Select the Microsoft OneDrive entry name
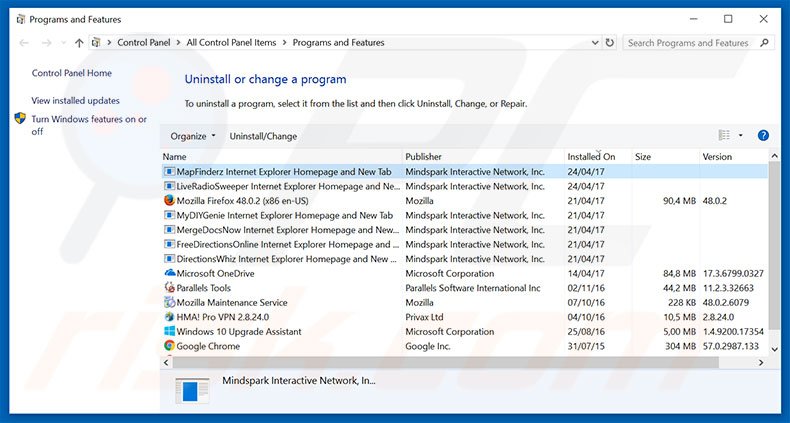790x423 pixels. pos(215,273)
